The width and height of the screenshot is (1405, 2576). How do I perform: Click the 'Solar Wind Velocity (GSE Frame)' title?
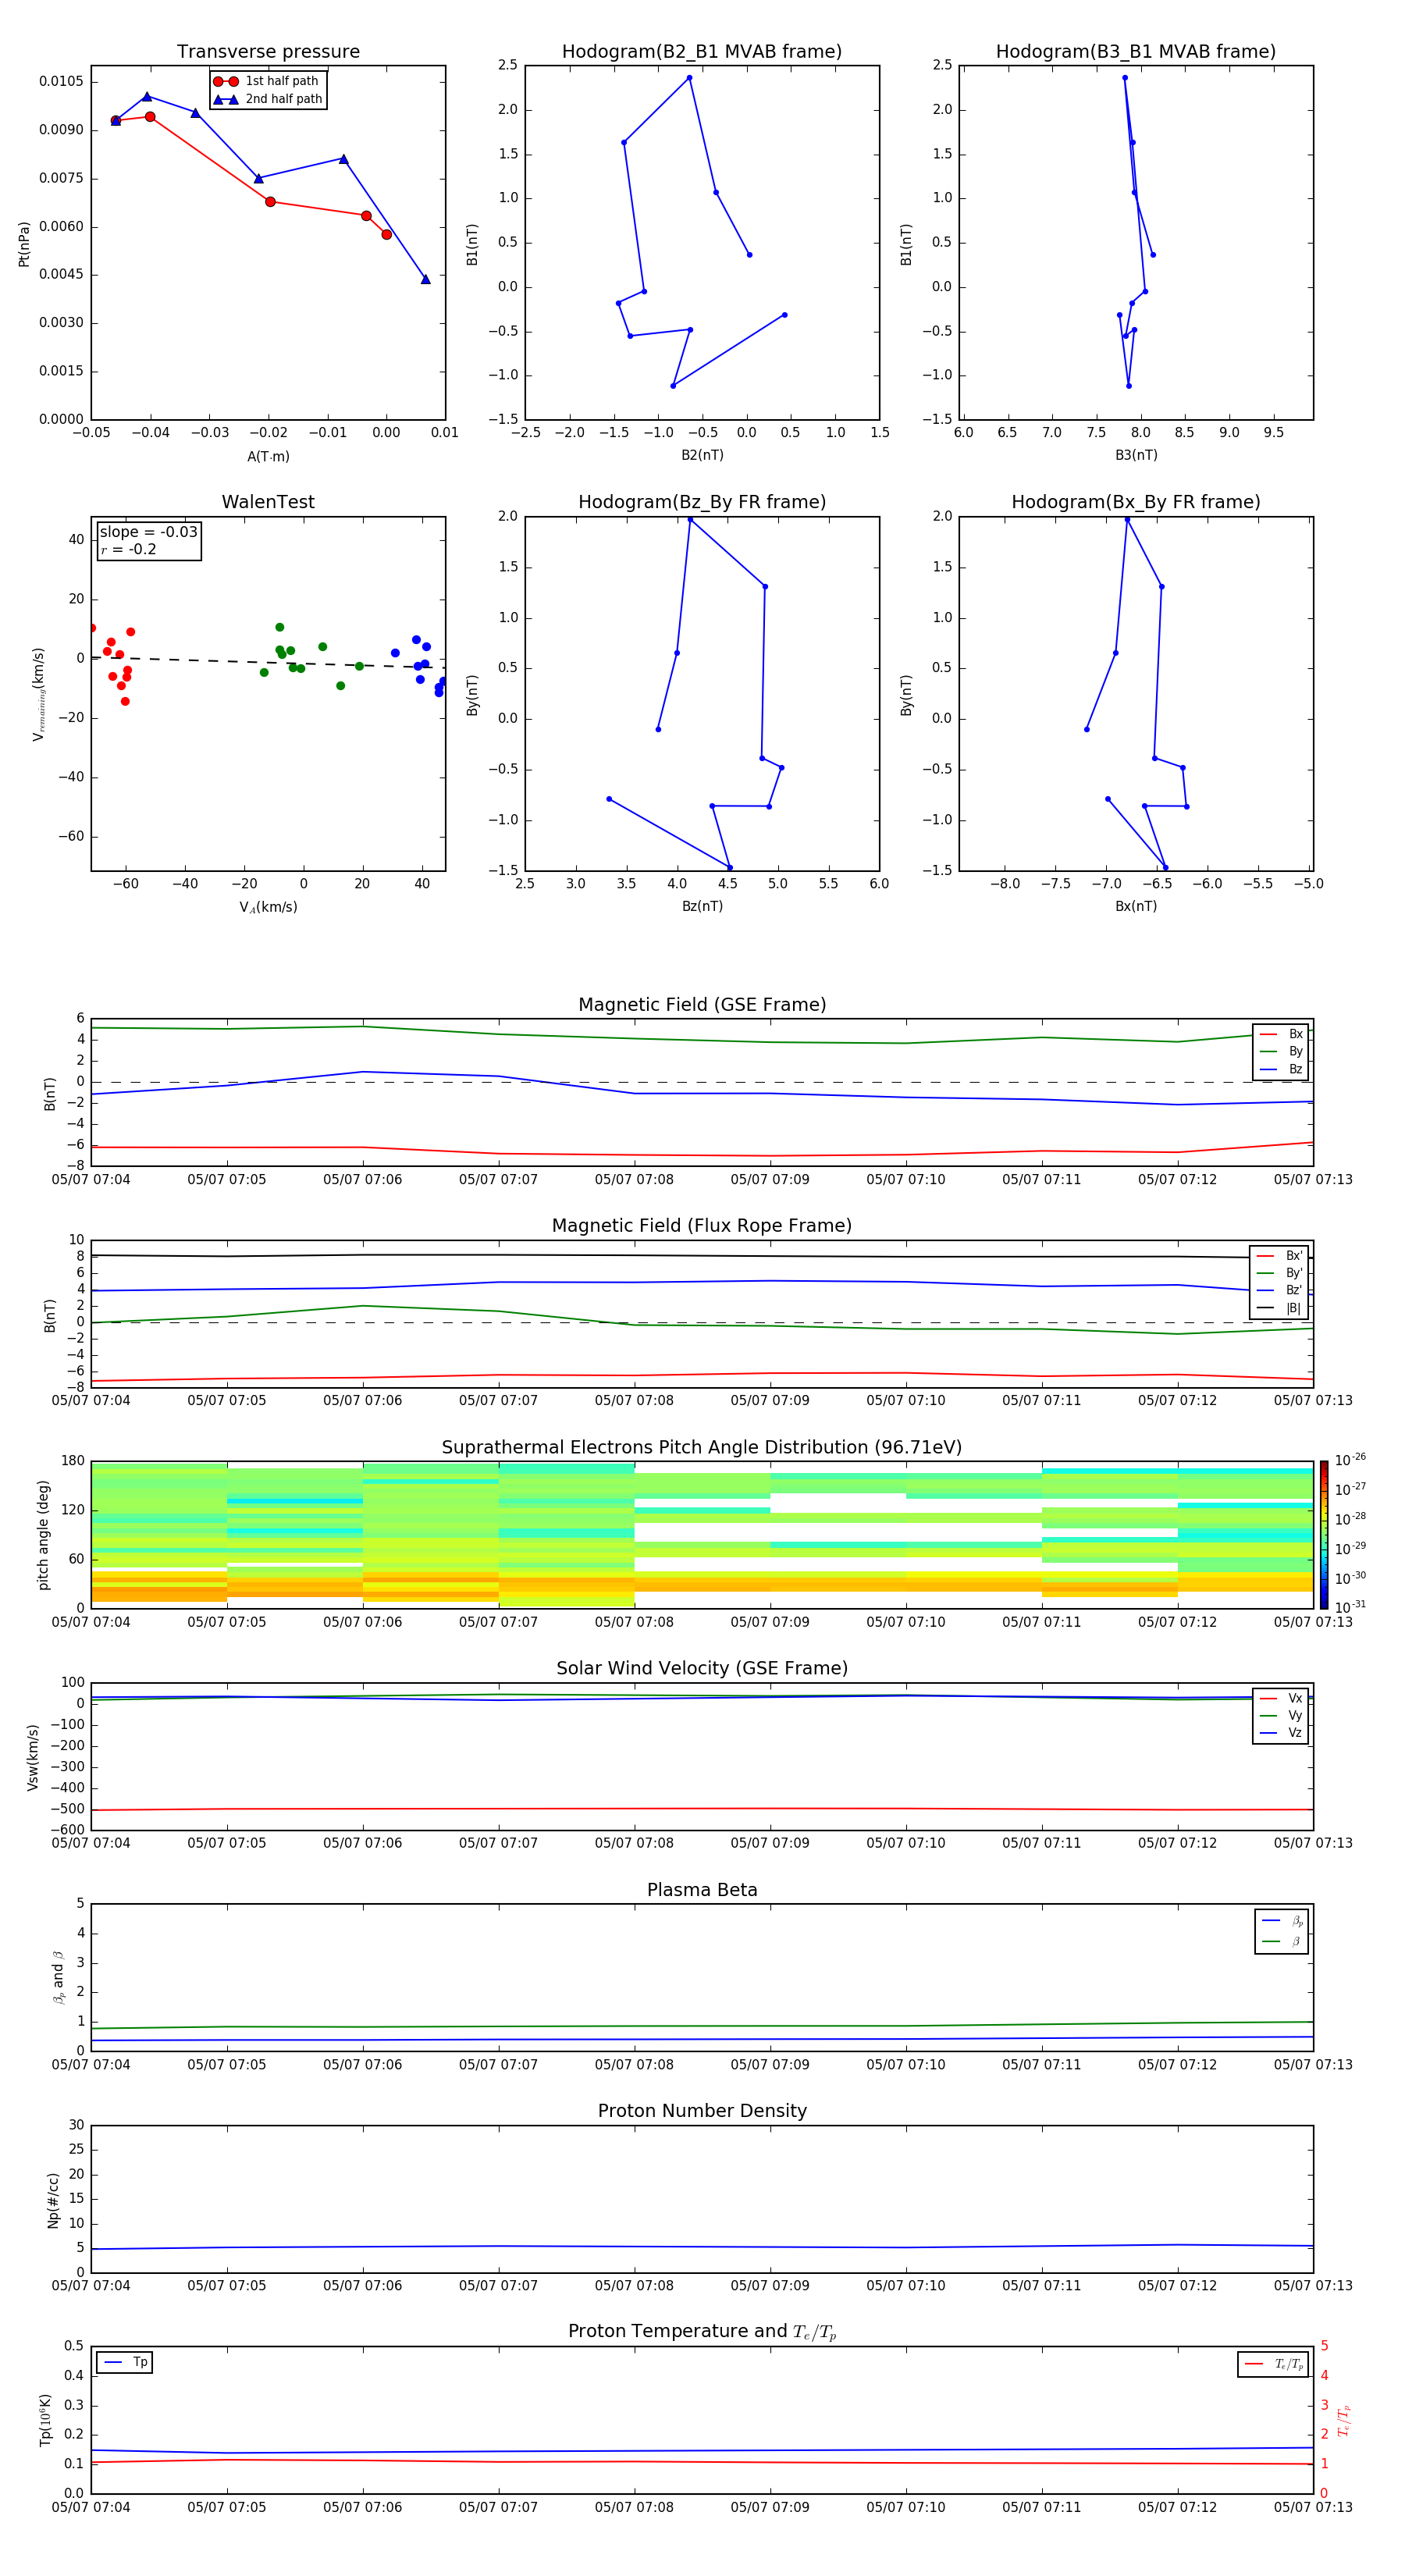702,1668
